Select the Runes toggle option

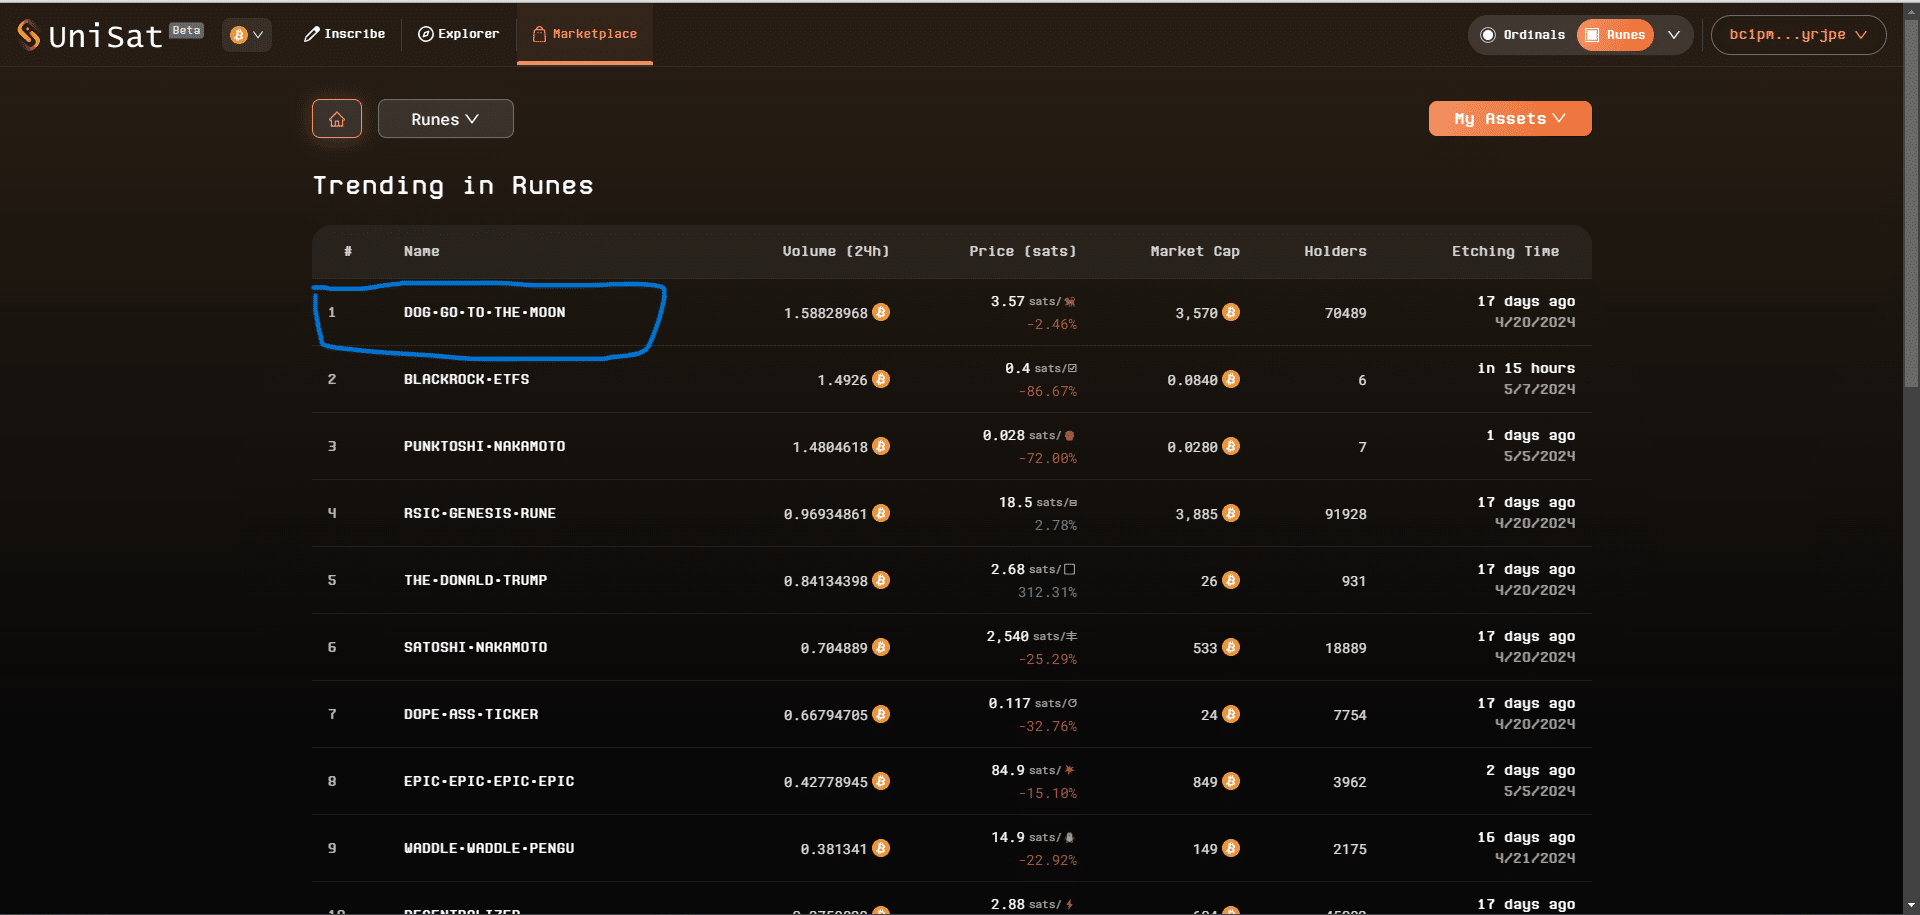pos(1615,35)
